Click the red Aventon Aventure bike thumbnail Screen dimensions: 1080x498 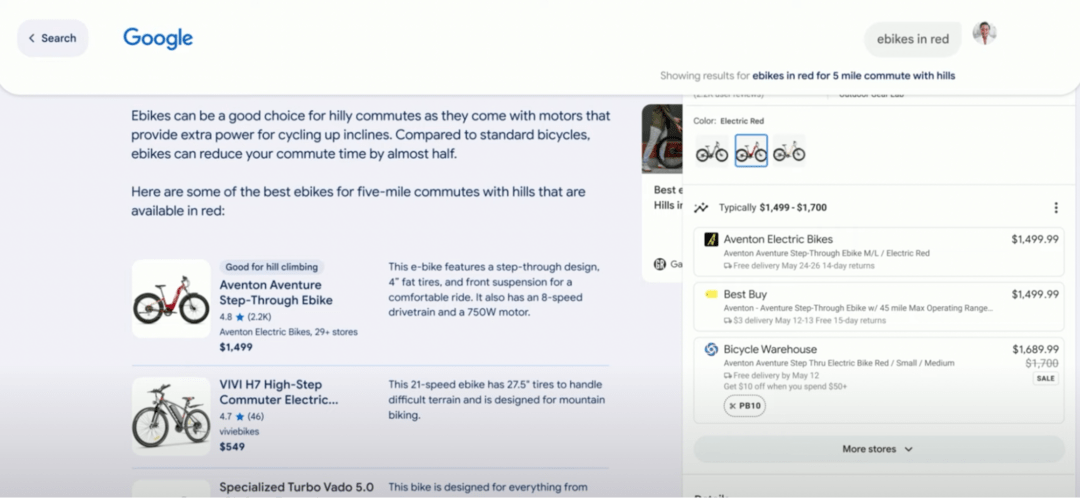(x=171, y=298)
